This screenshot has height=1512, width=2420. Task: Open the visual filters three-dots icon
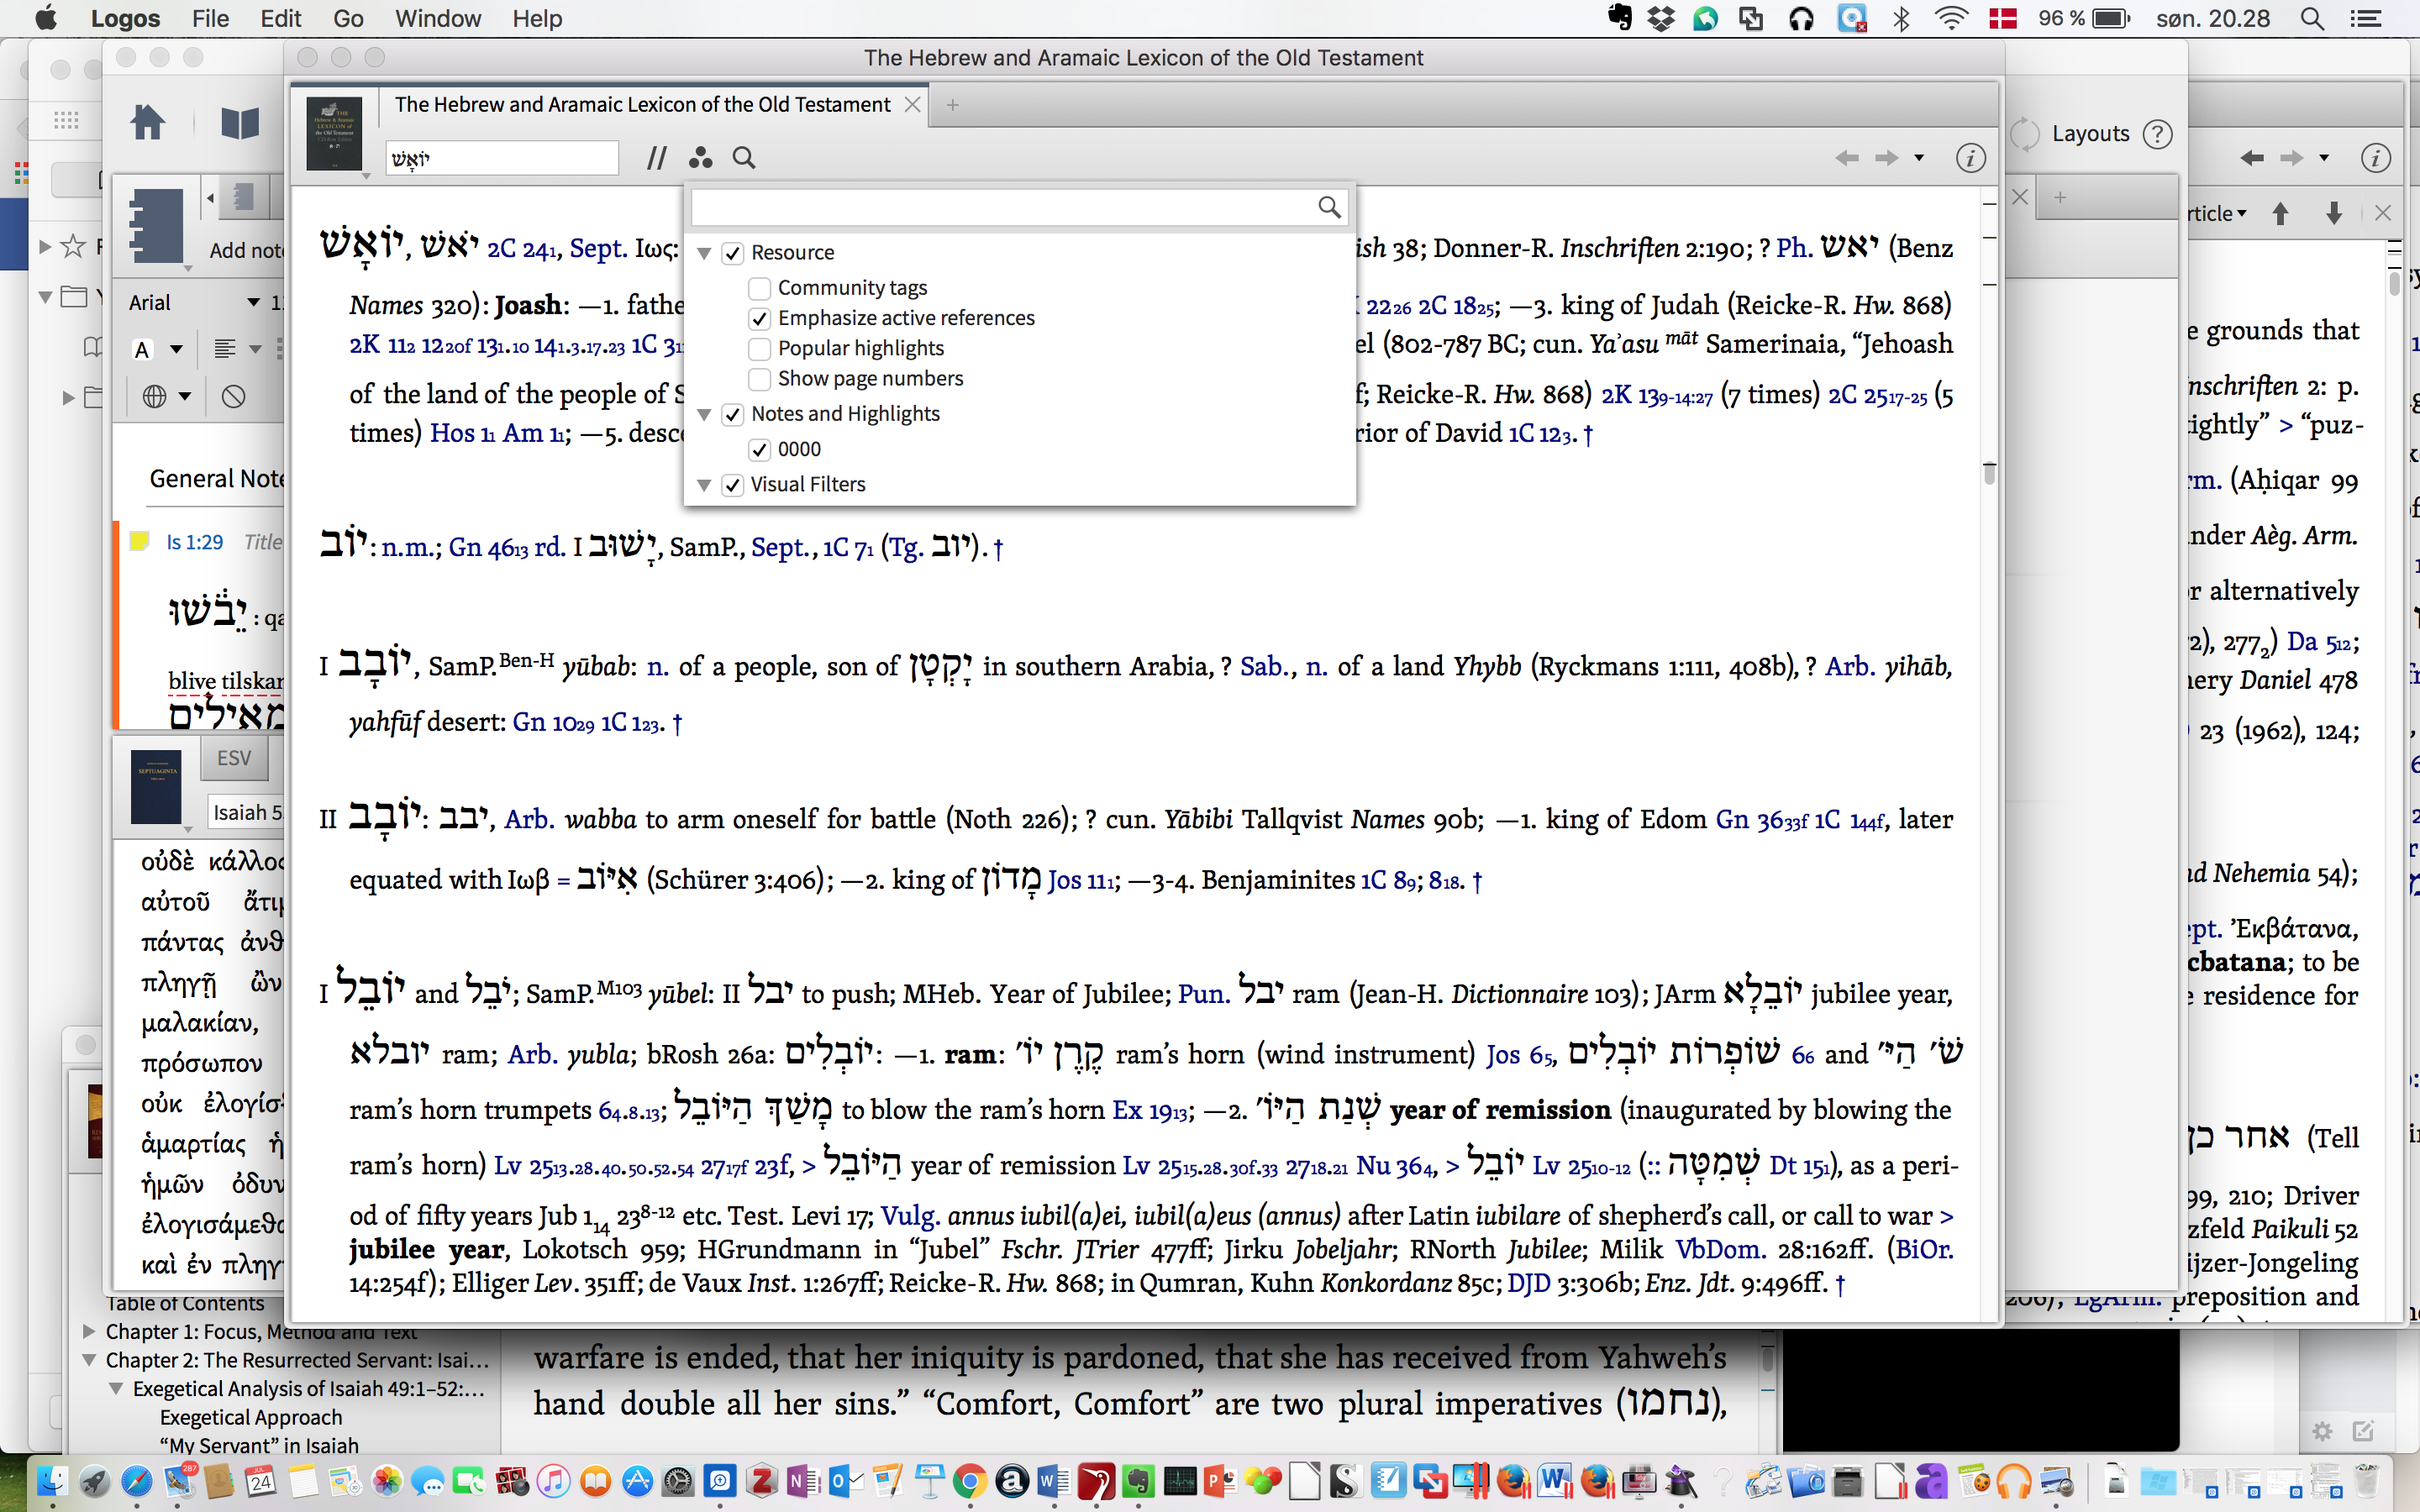point(700,158)
